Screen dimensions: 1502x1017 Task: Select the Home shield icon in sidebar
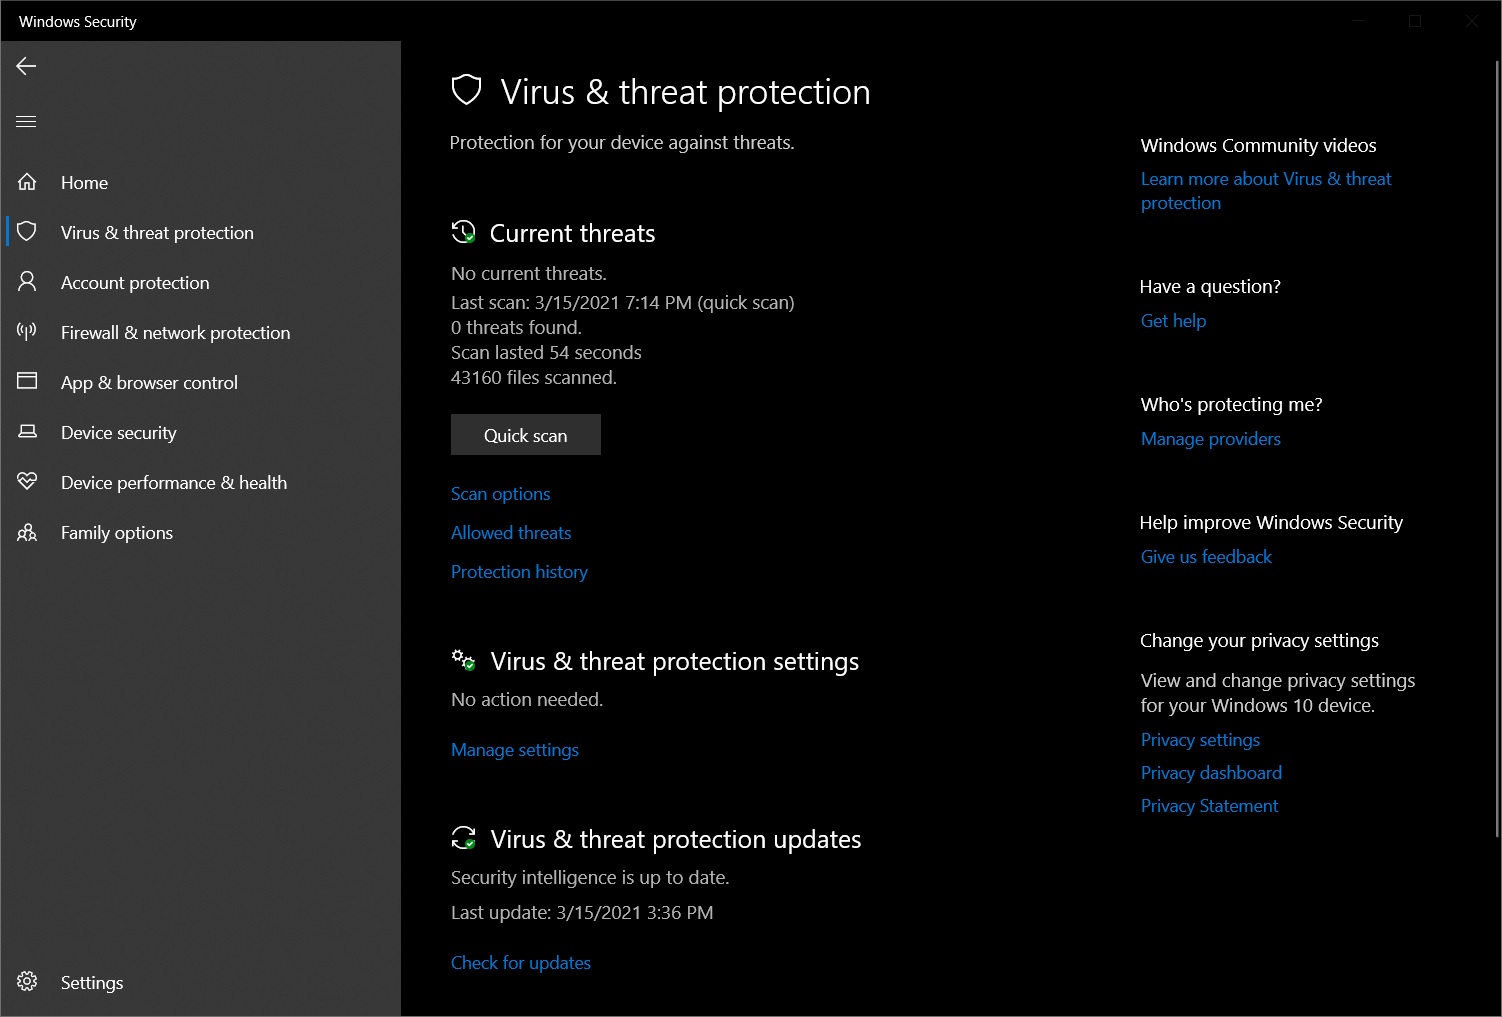(26, 182)
